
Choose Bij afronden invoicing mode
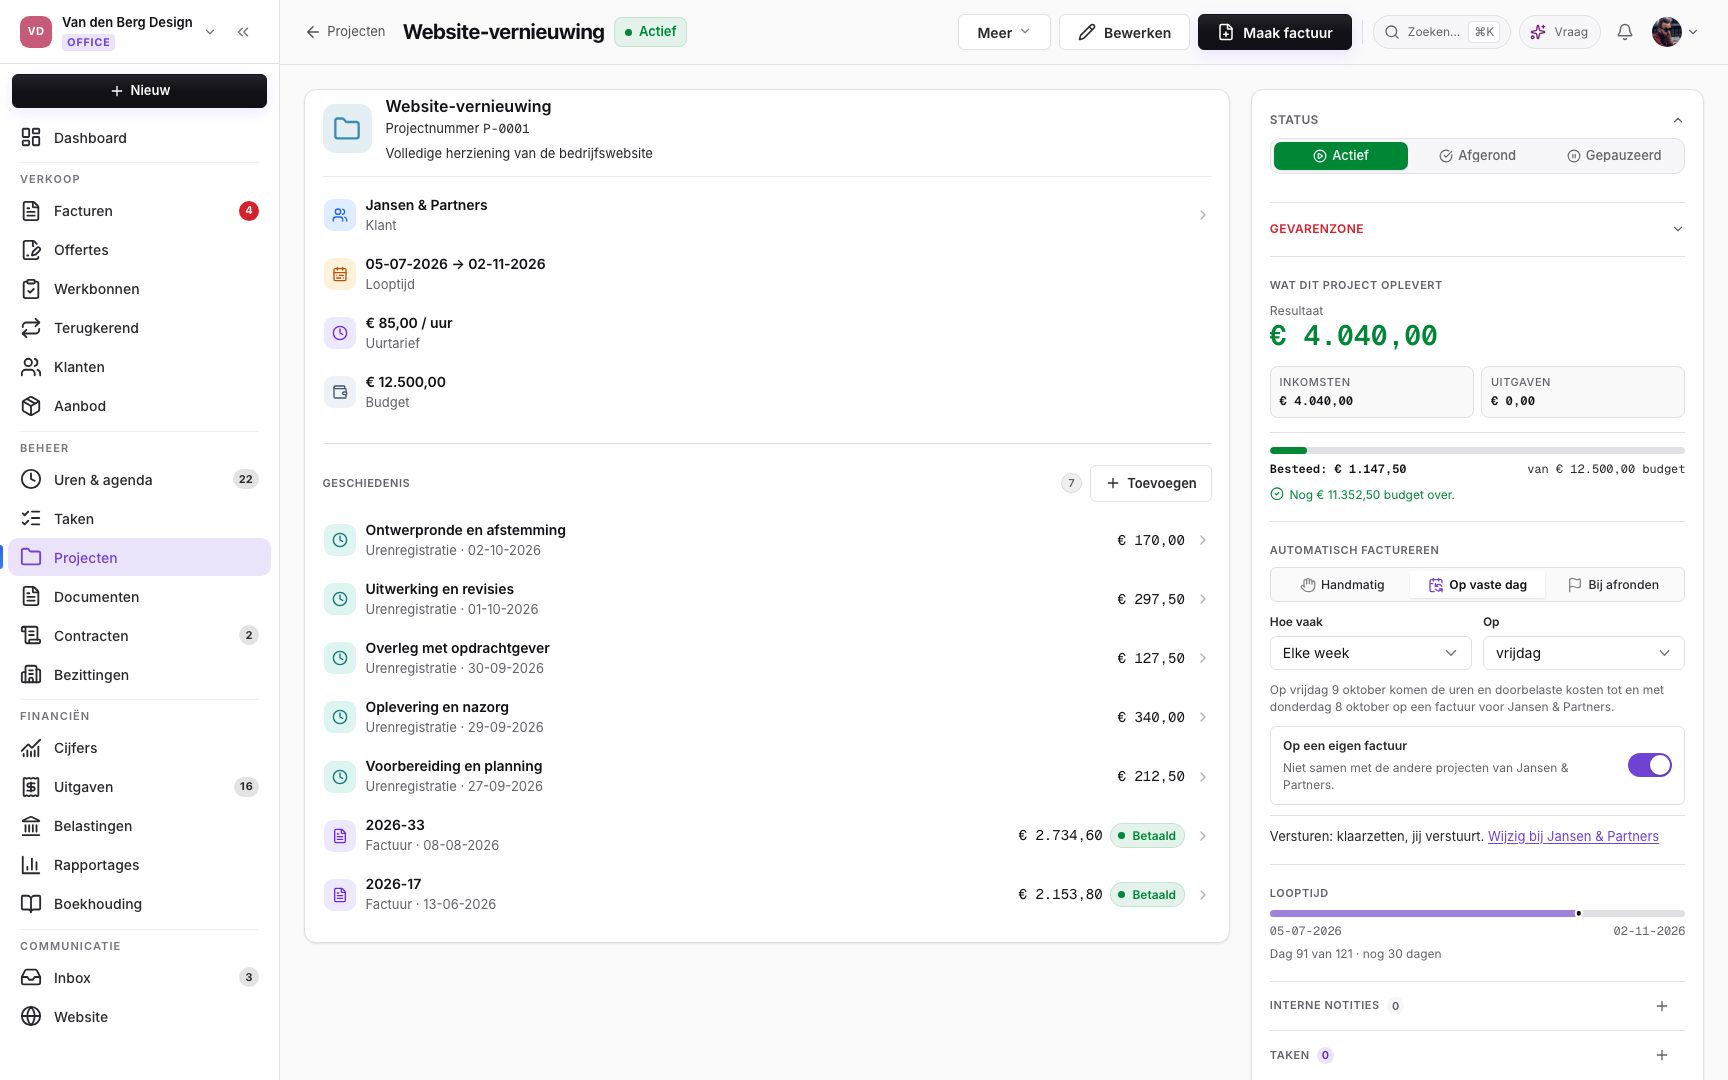[x=1613, y=585]
